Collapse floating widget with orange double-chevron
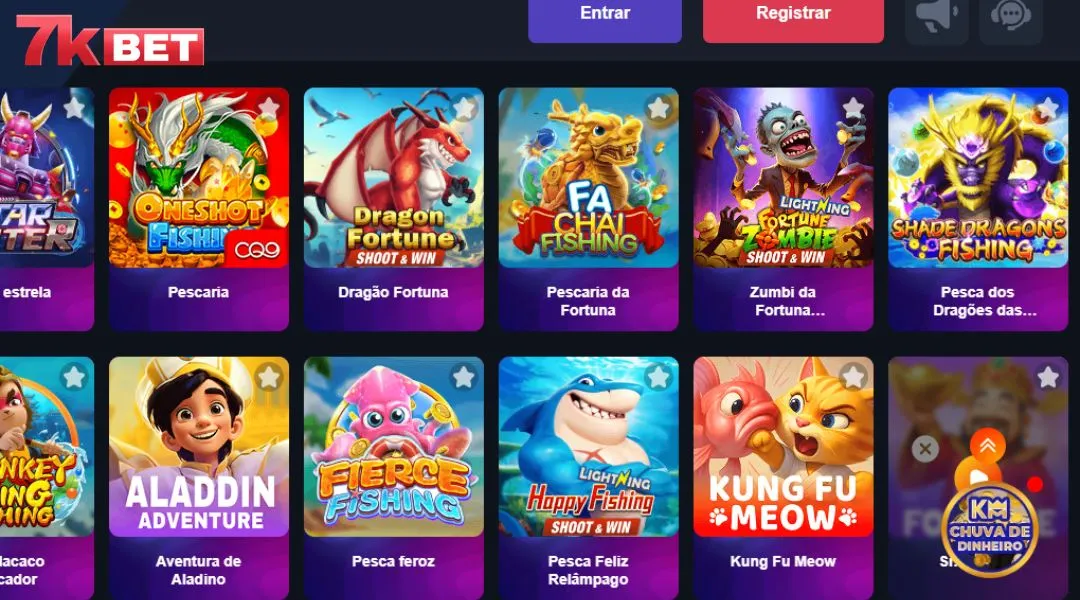The image size is (1080, 600). point(988,446)
